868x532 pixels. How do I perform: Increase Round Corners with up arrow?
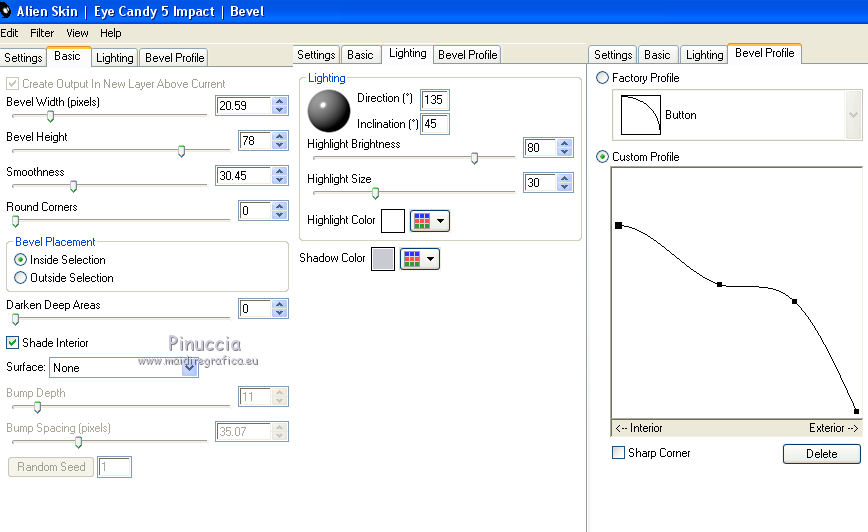click(x=280, y=206)
